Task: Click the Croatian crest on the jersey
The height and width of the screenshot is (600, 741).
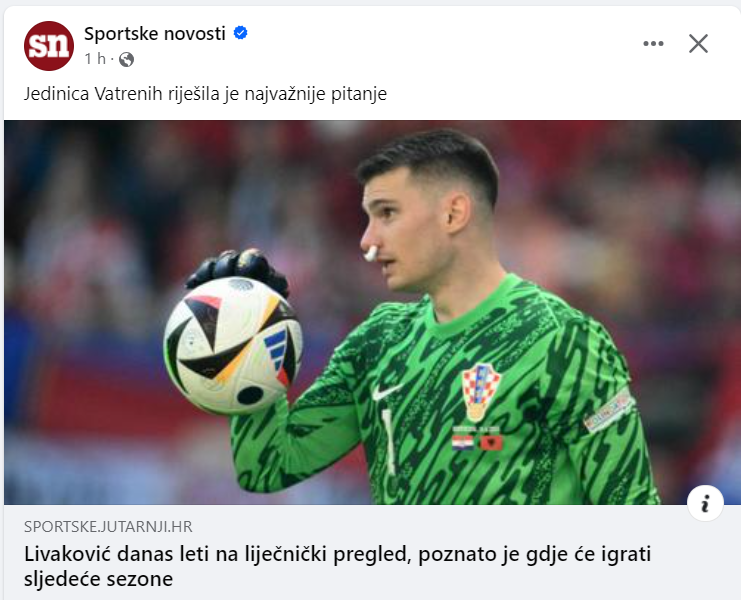Action: tap(481, 392)
